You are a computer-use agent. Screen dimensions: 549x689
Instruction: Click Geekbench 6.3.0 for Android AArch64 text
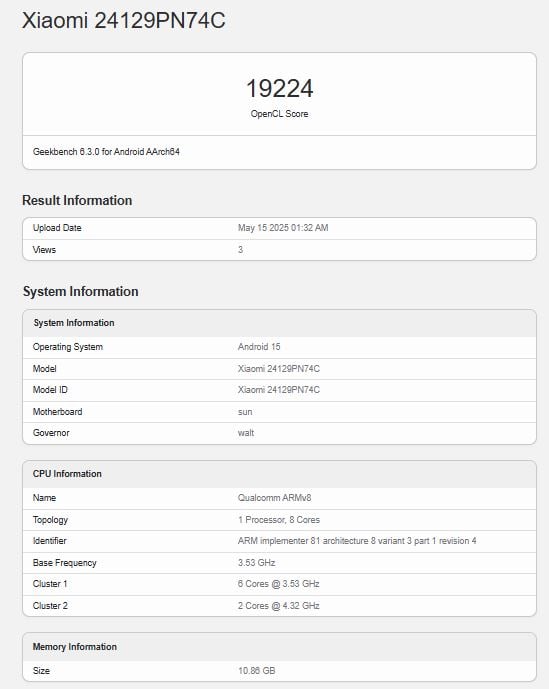[106, 152]
